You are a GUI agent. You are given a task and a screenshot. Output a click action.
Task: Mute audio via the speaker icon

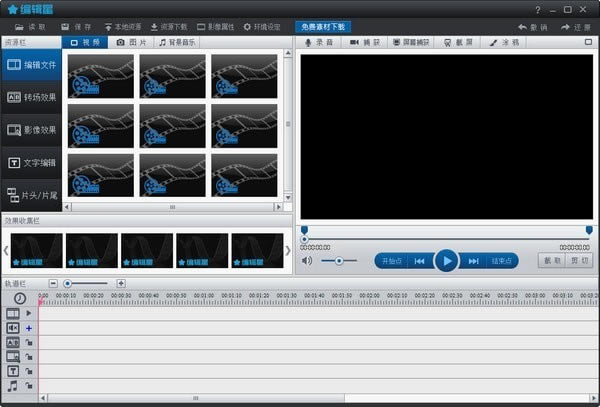[307, 261]
